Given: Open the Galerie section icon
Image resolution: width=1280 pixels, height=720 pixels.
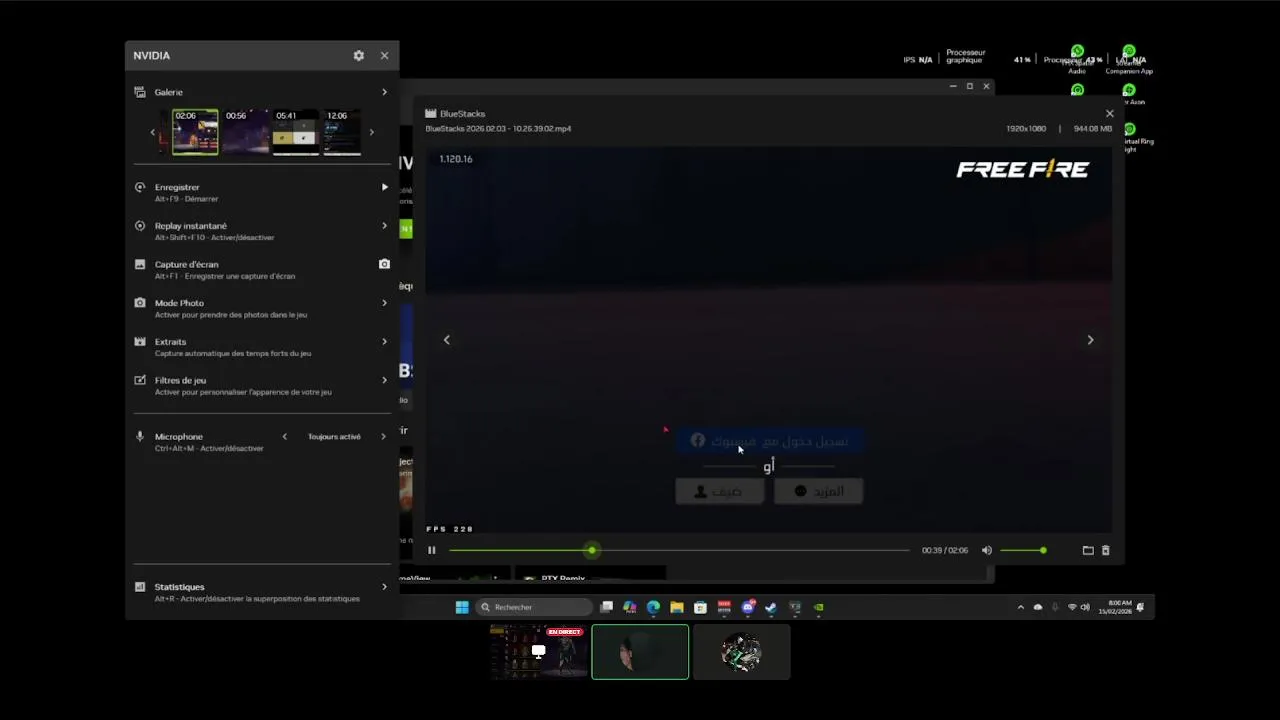Looking at the screenshot, I should (140, 92).
